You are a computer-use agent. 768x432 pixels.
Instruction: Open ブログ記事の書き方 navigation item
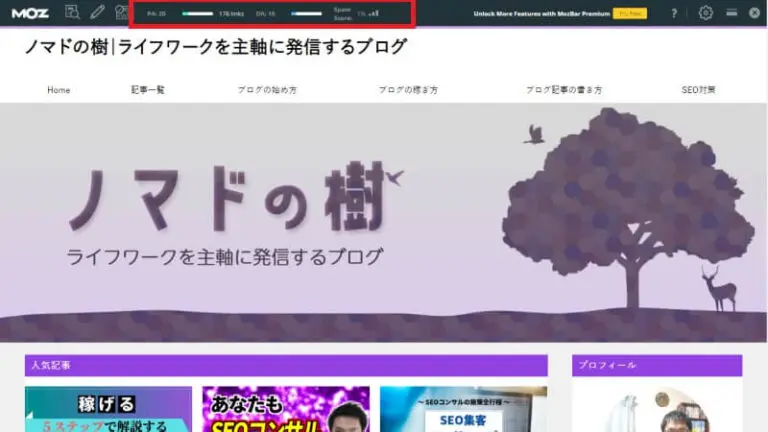(564, 90)
